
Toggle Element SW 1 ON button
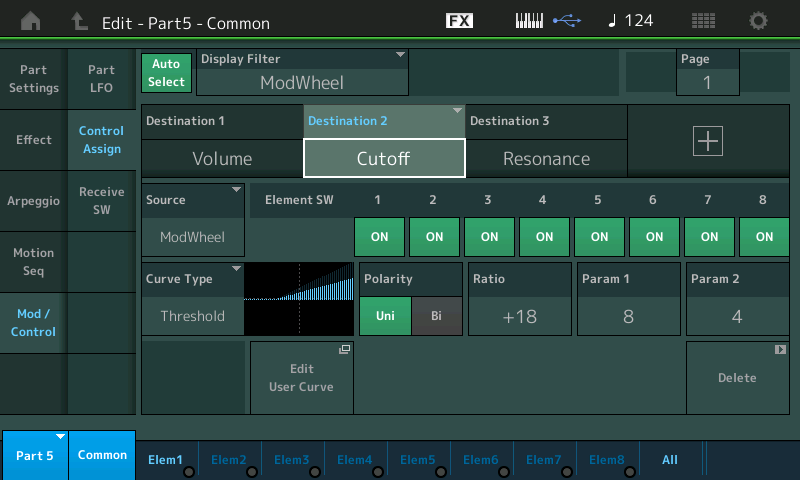click(x=379, y=237)
